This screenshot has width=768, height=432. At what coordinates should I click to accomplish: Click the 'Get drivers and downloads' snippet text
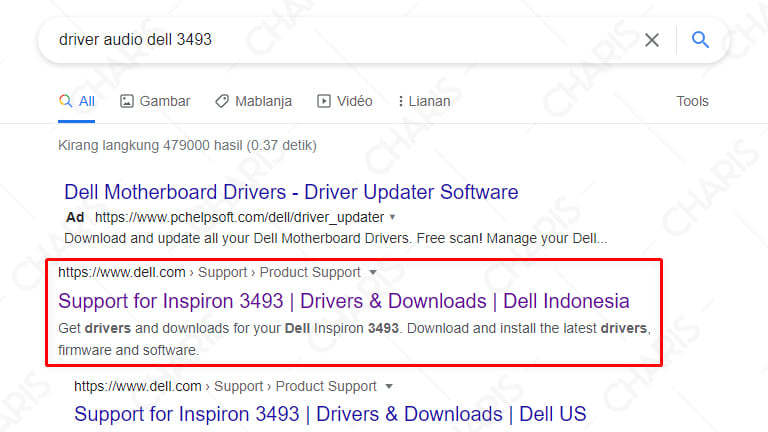click(x=354, y=339)
